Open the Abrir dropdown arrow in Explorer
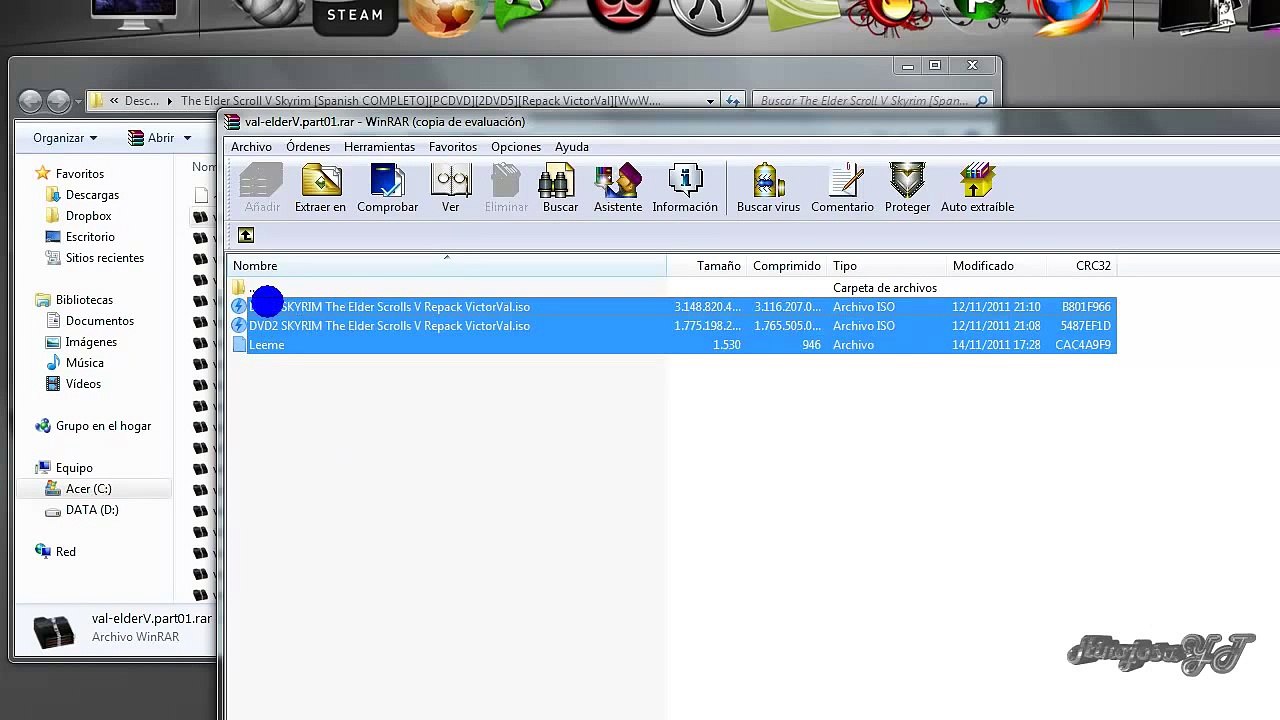This screenshot has width=1280, height=720. pyautogui.click(x=187, y=138)
